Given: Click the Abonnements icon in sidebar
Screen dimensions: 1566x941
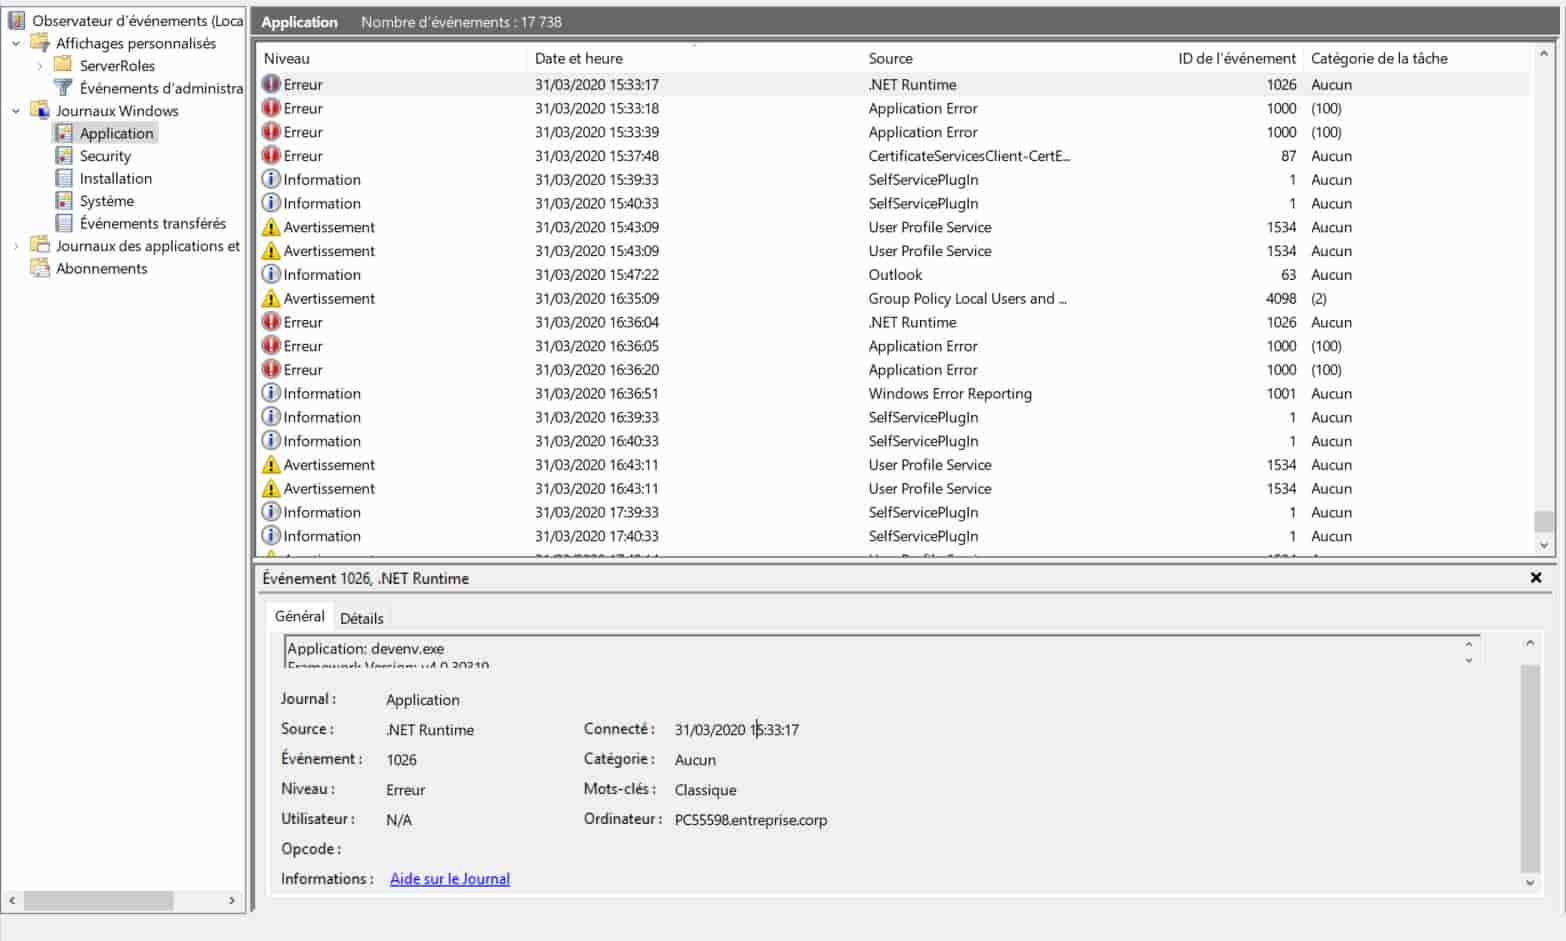Looking at the screenshot, I should click(x=40, y=268).
